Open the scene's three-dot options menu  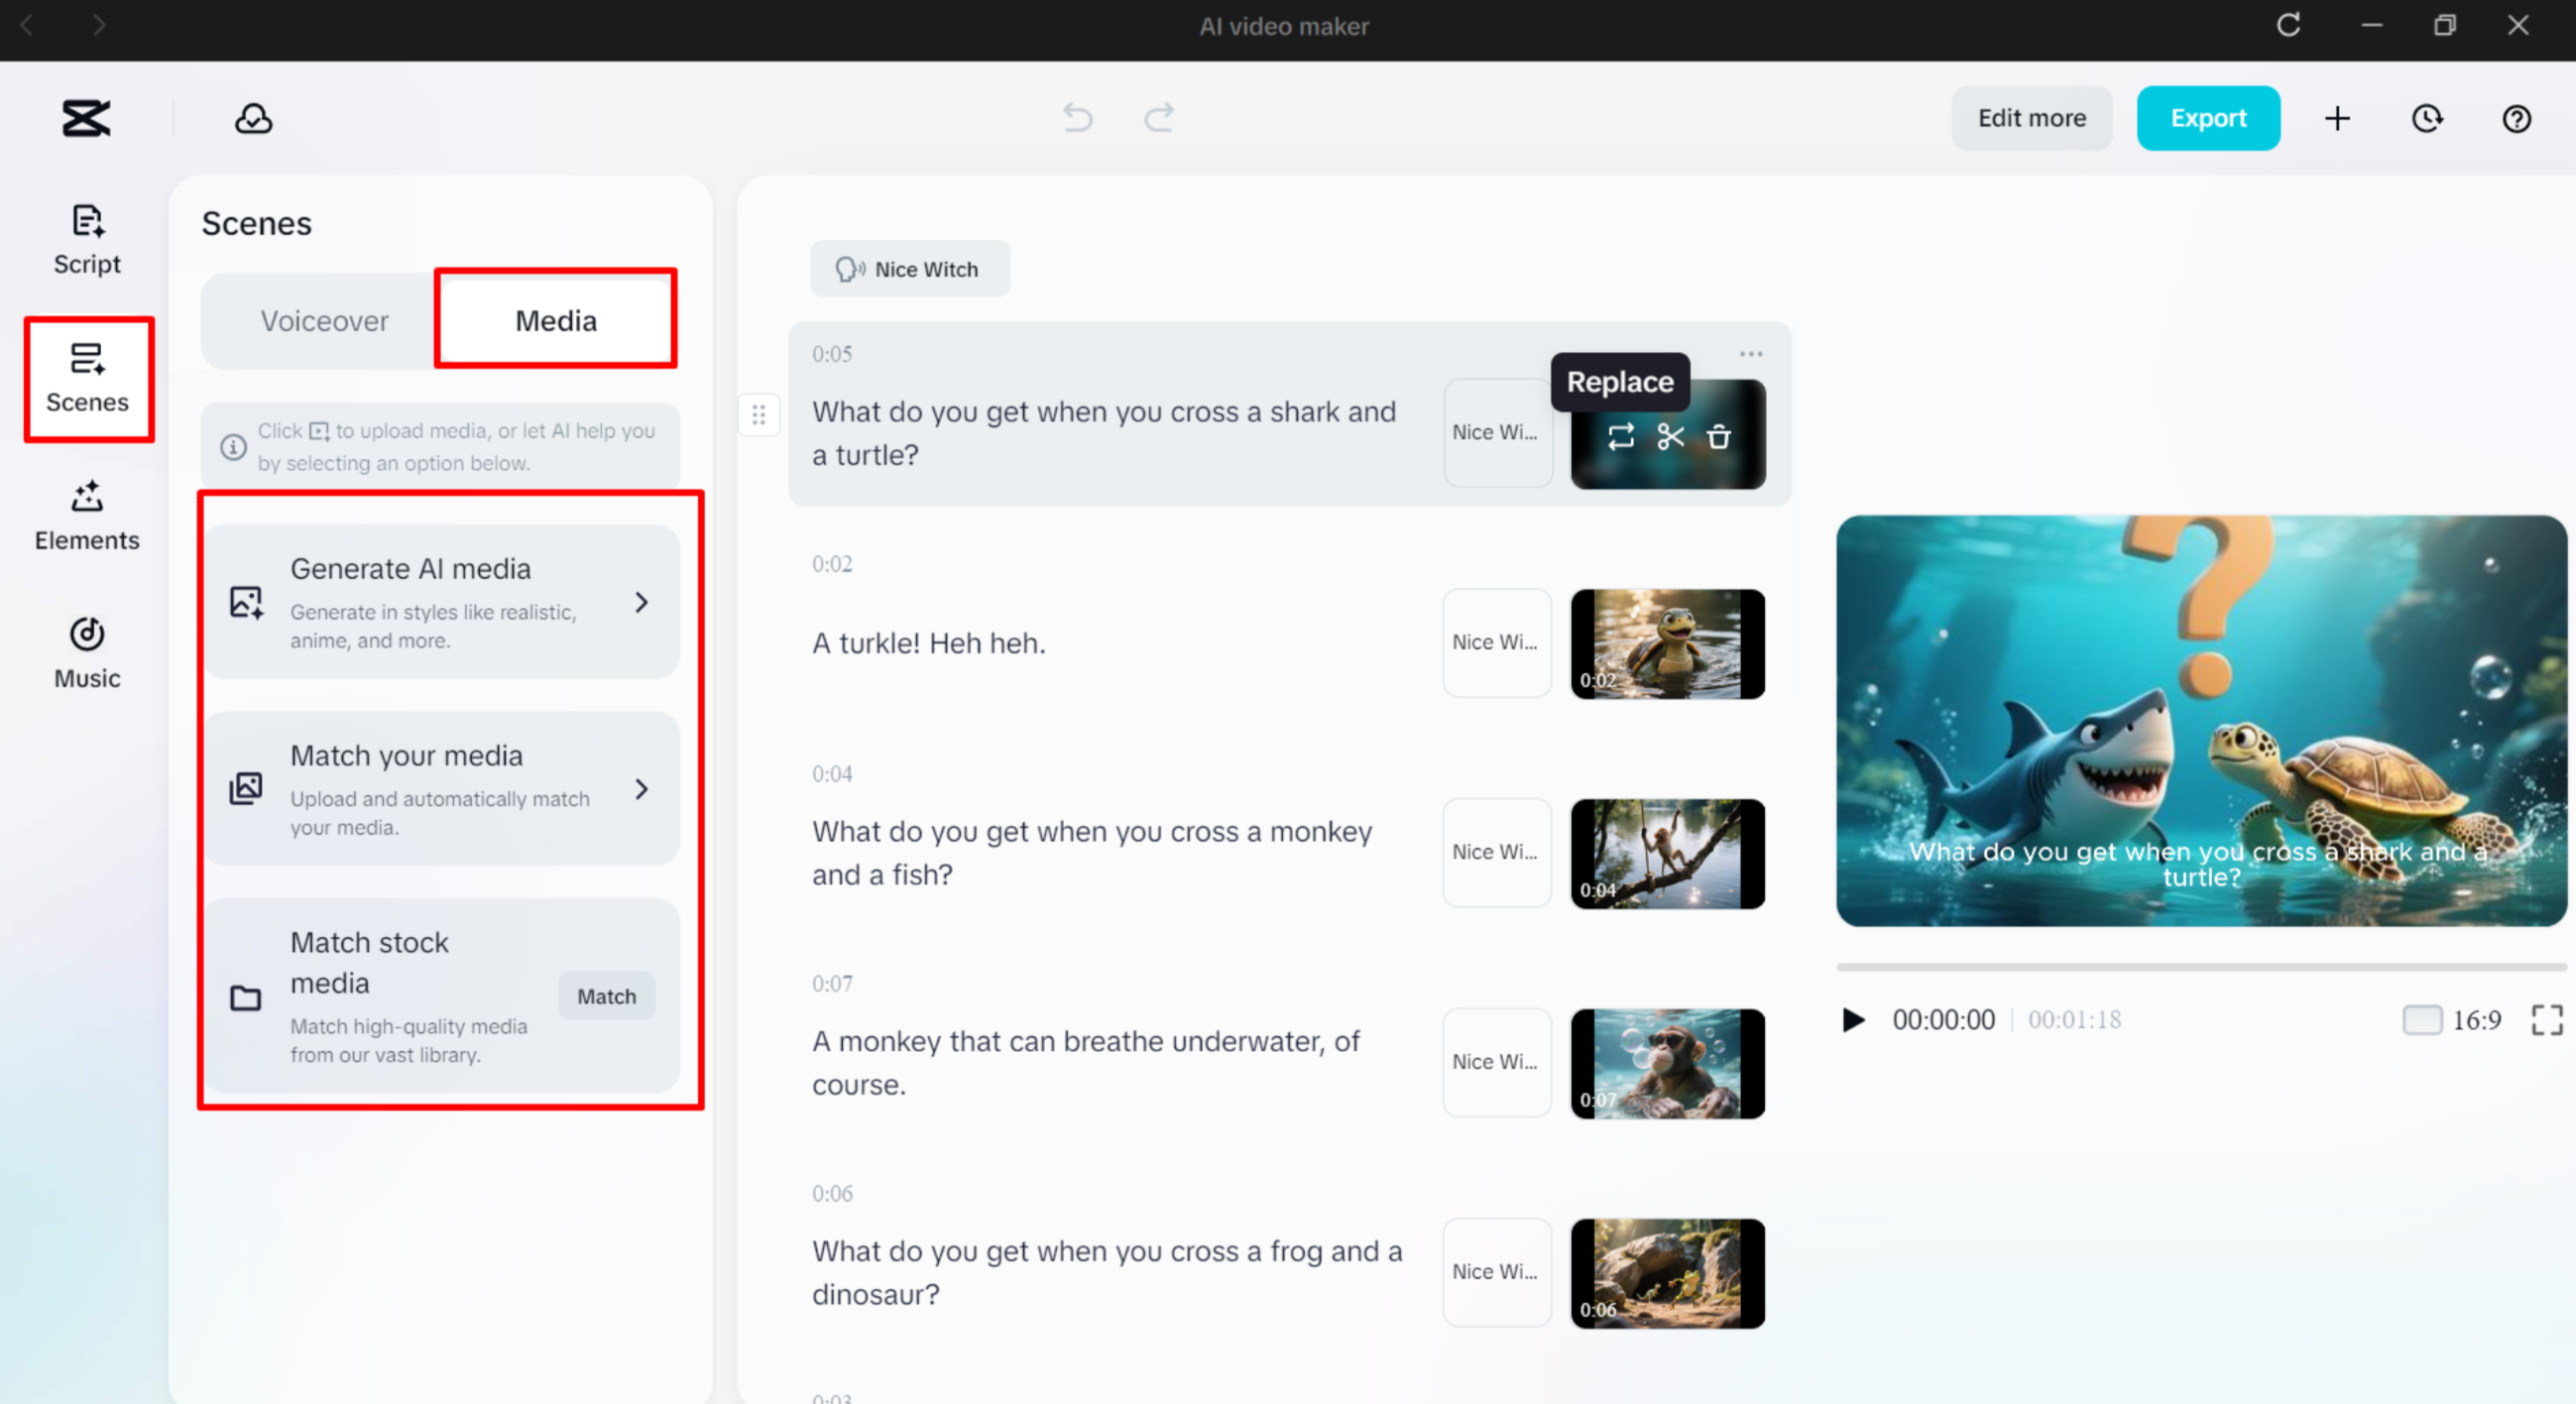(1751, 353)
